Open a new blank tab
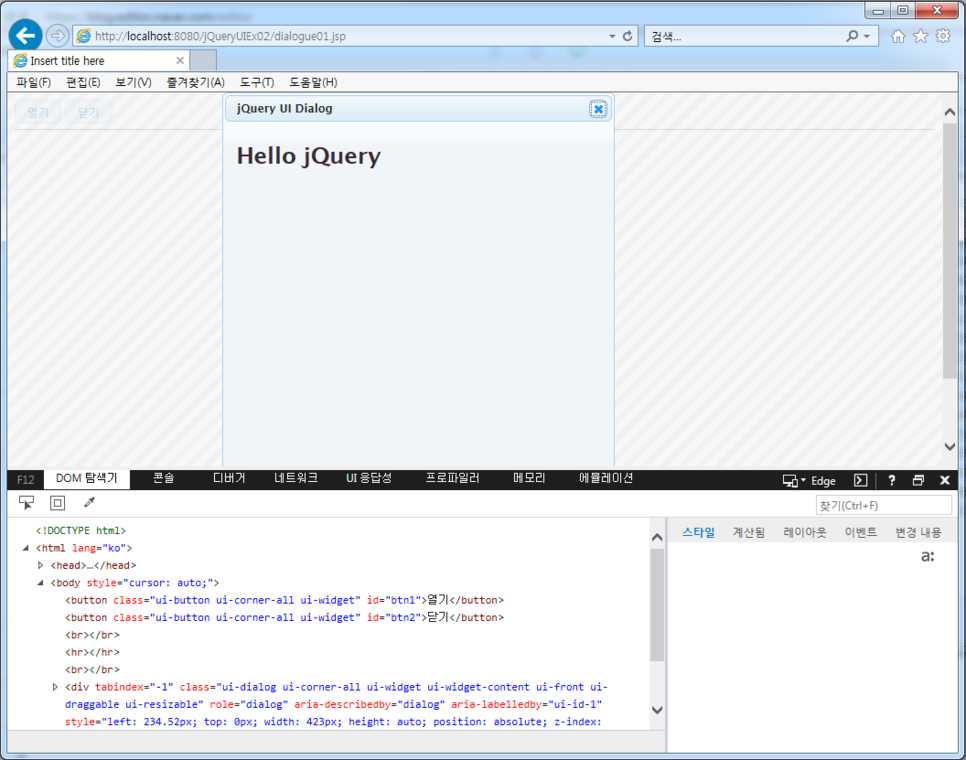 click(x=203, y=60)
